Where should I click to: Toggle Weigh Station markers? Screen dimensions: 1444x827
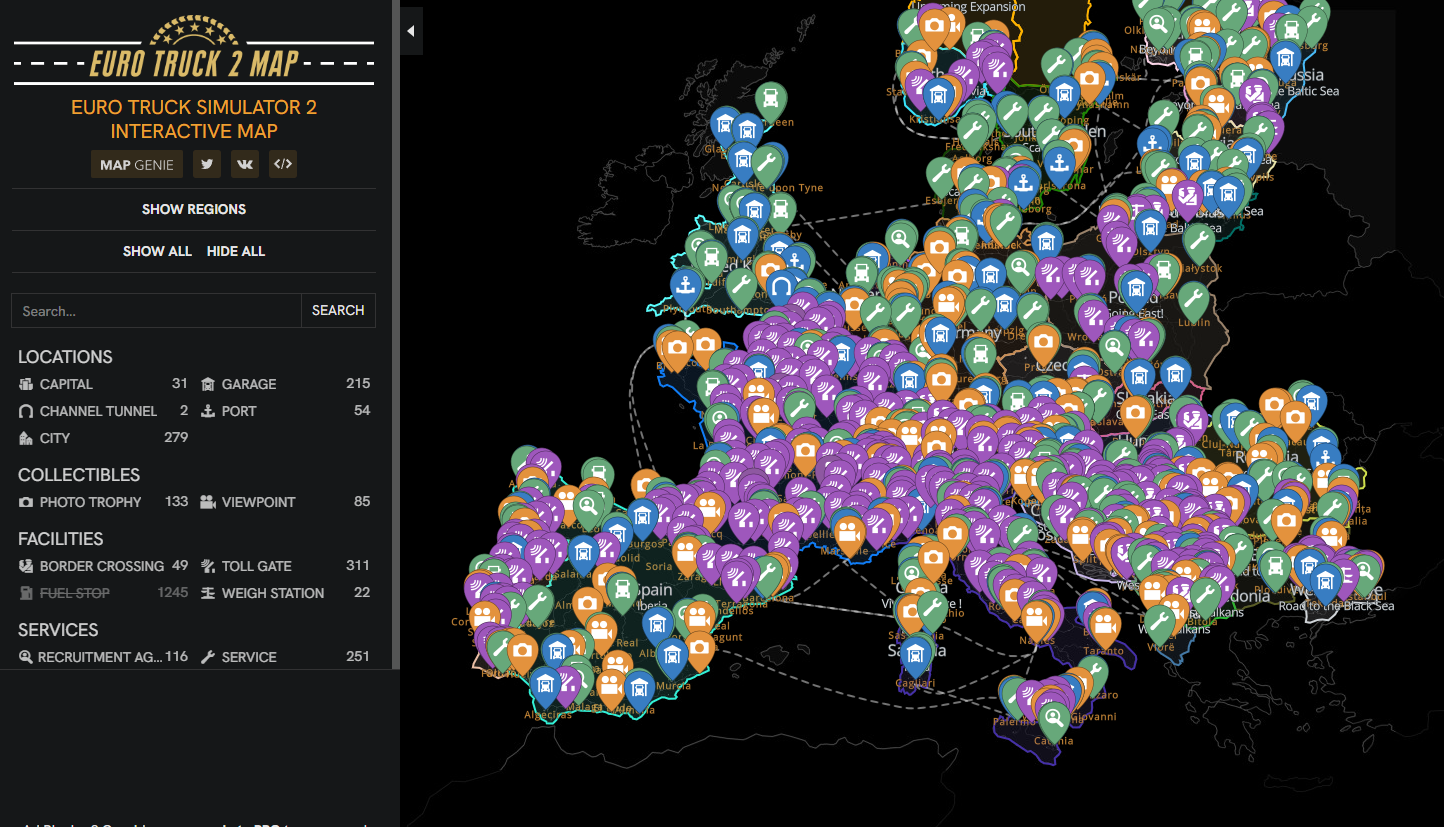pyautogui.click(x=285, y=593)
